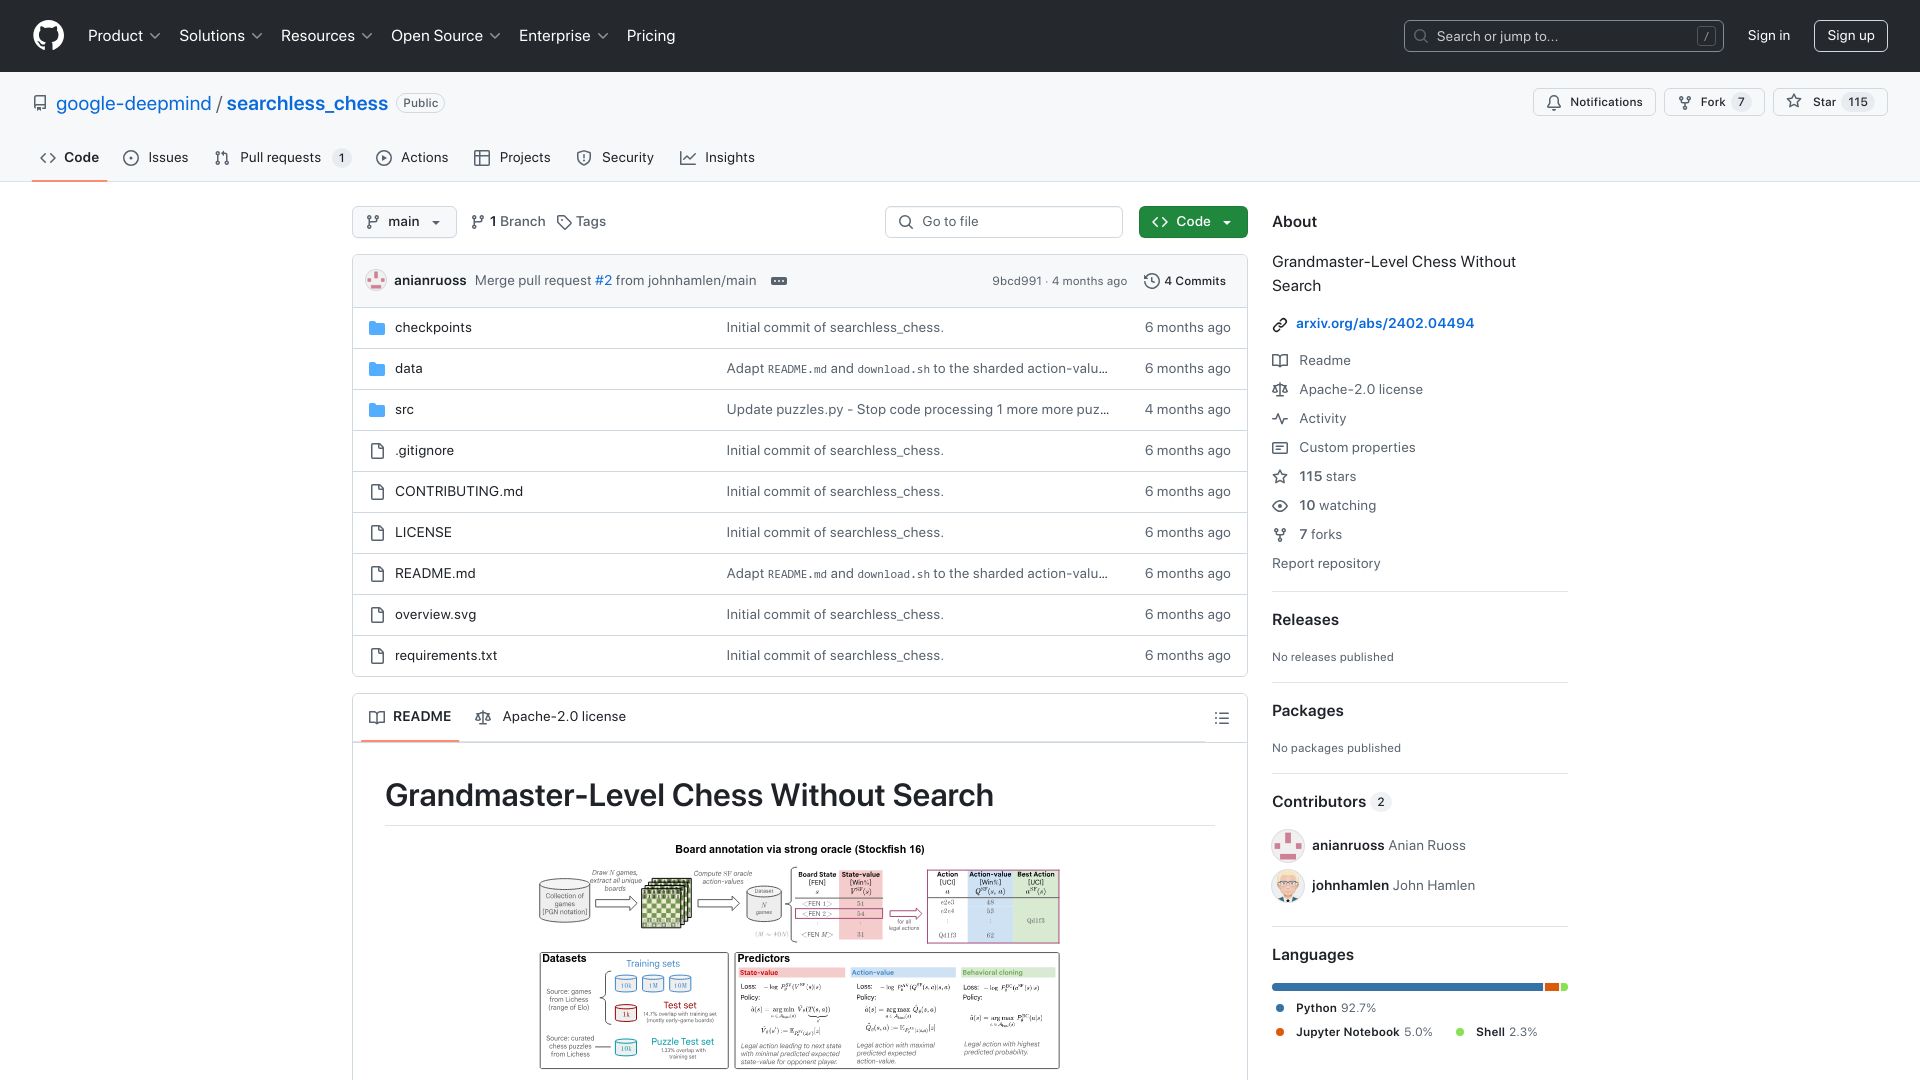The width and height of the screenshot is (1920, 1080).
Task: Open johnhamlen contributor avatar
Action: click(x=1288, y=886)
